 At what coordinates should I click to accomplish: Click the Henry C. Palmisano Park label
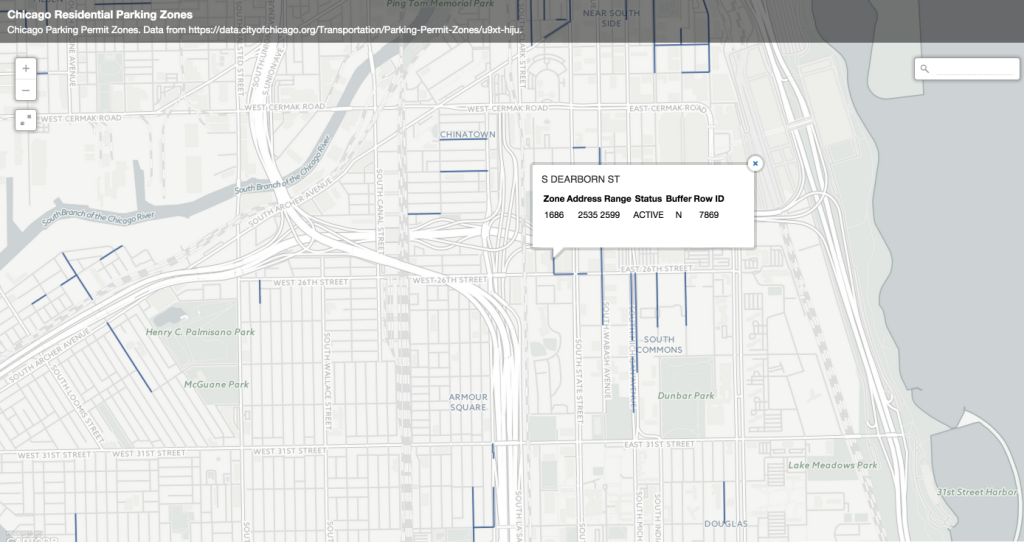coord(200,332)
